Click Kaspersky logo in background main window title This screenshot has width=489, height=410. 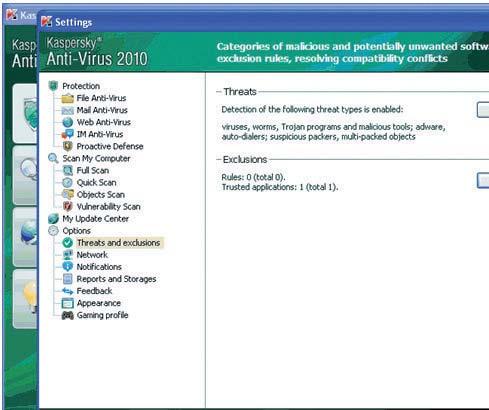12,15
